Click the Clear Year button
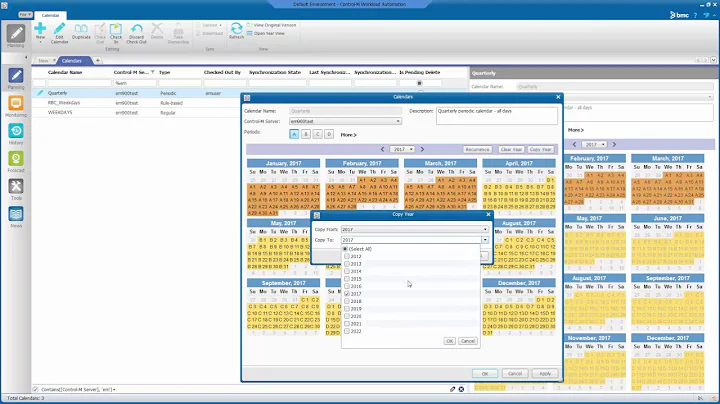Image resolution: width=720 pixels, height=404 pixels. 511,149
